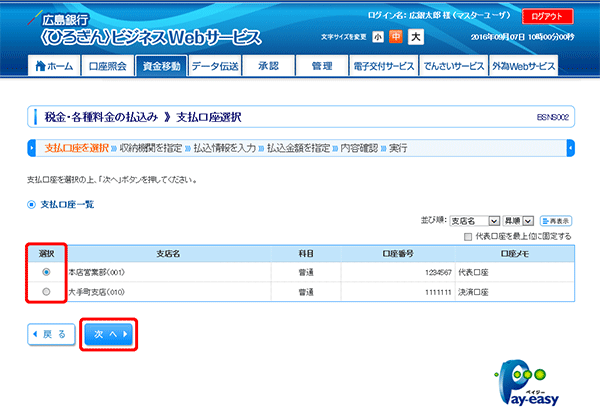Viewport: 600px width, 419px height.
Task: Open the 資金移動 tab
Action: pos(161,66)
